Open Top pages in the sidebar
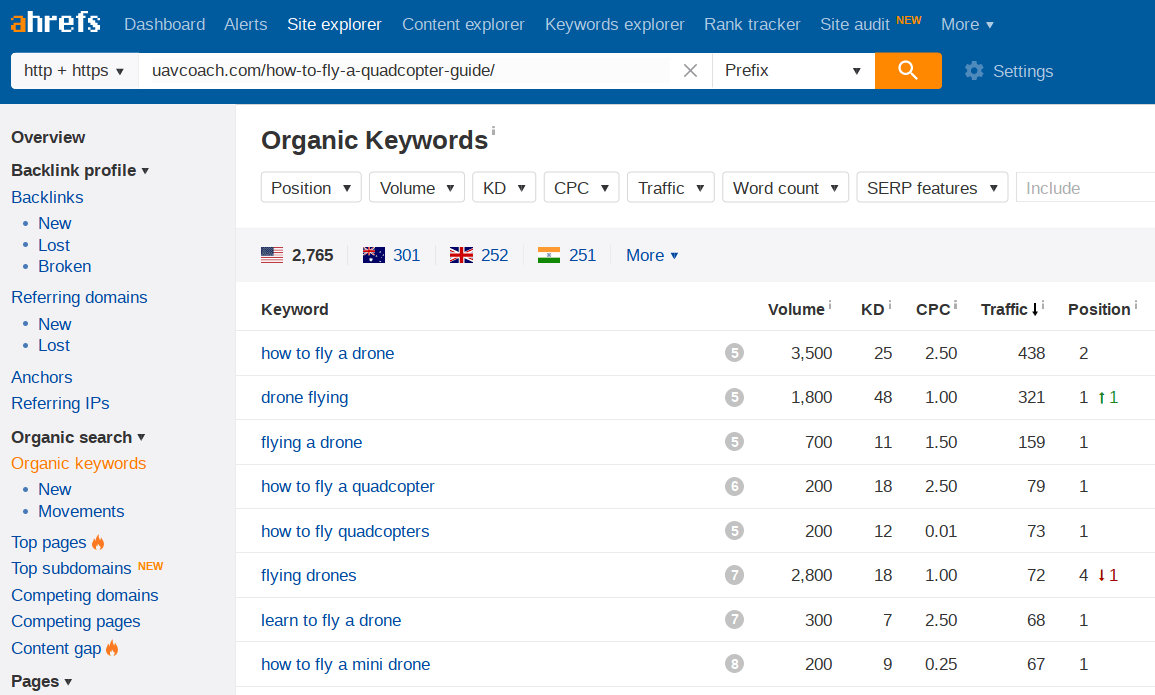This screenshot has height=695, width=1155. pyautogui.click(x=49, y=543)
